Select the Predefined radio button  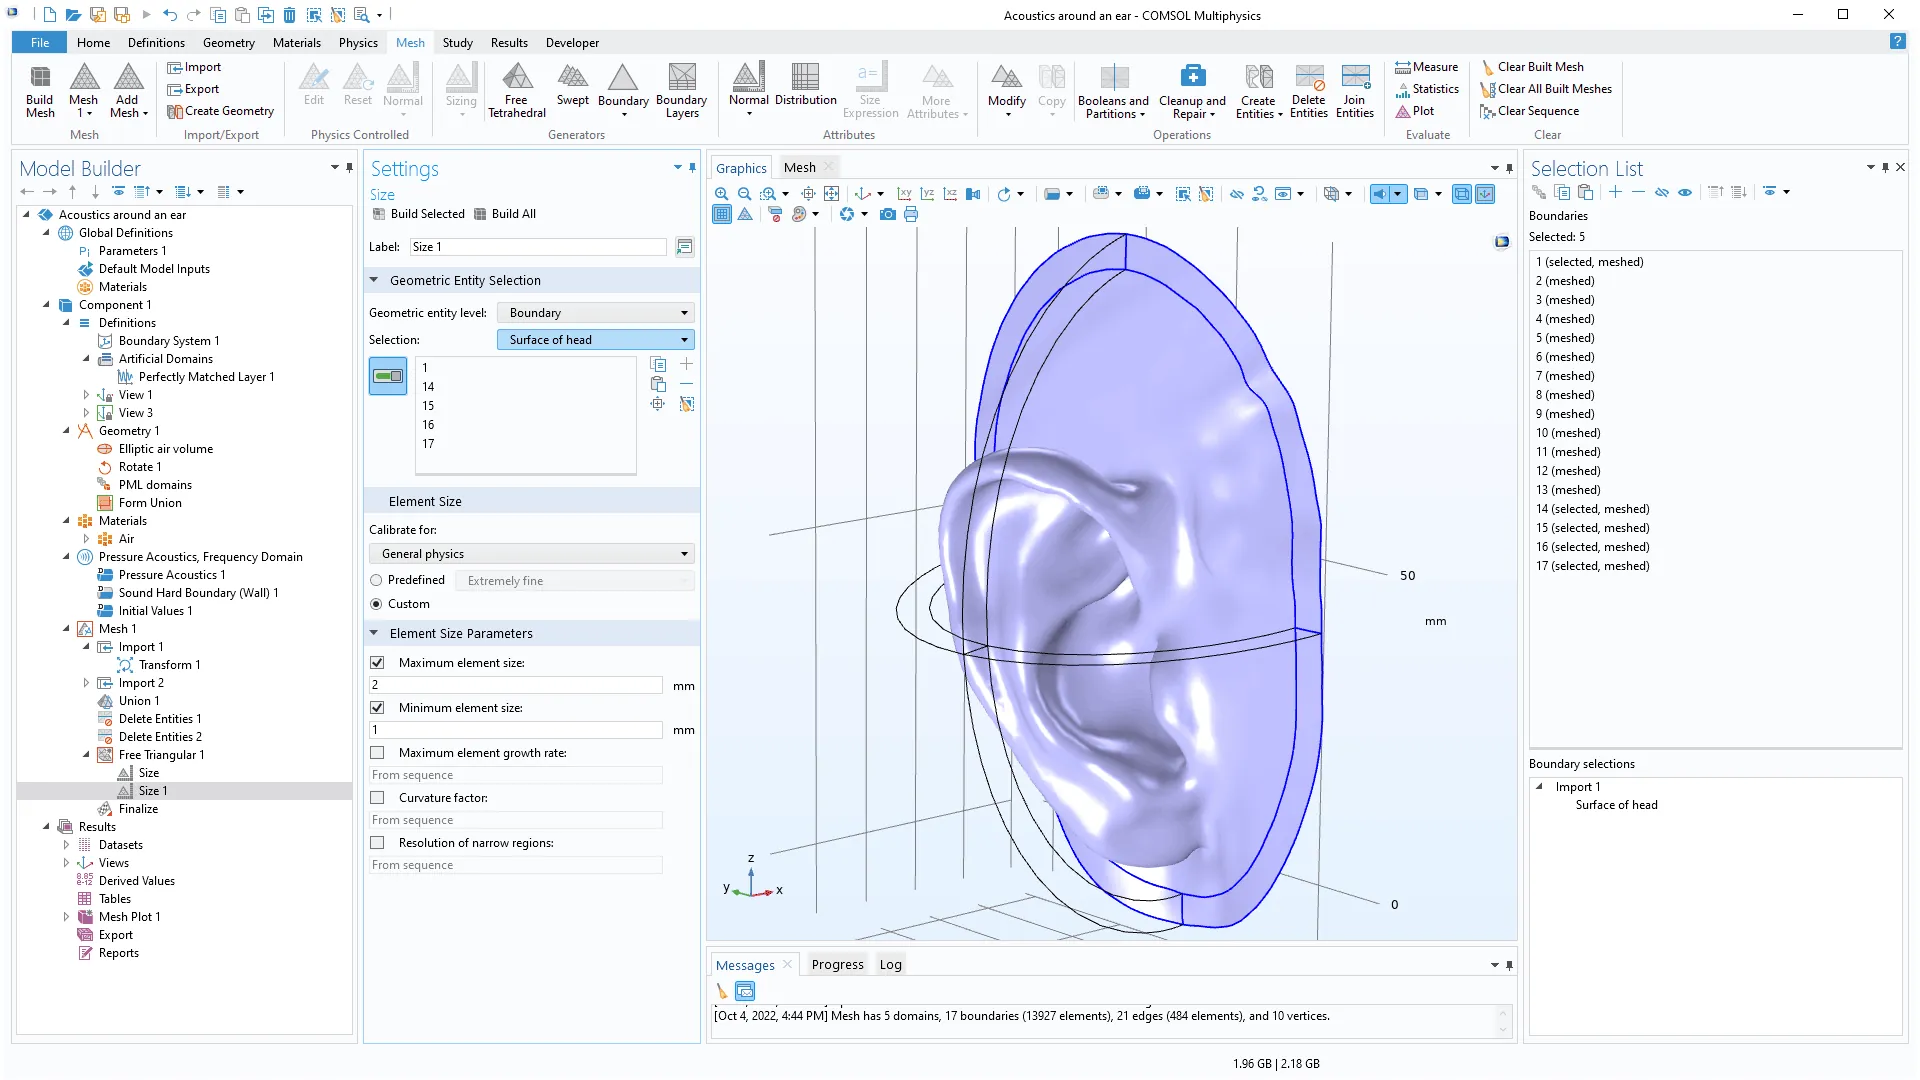(x=377, y=580)
